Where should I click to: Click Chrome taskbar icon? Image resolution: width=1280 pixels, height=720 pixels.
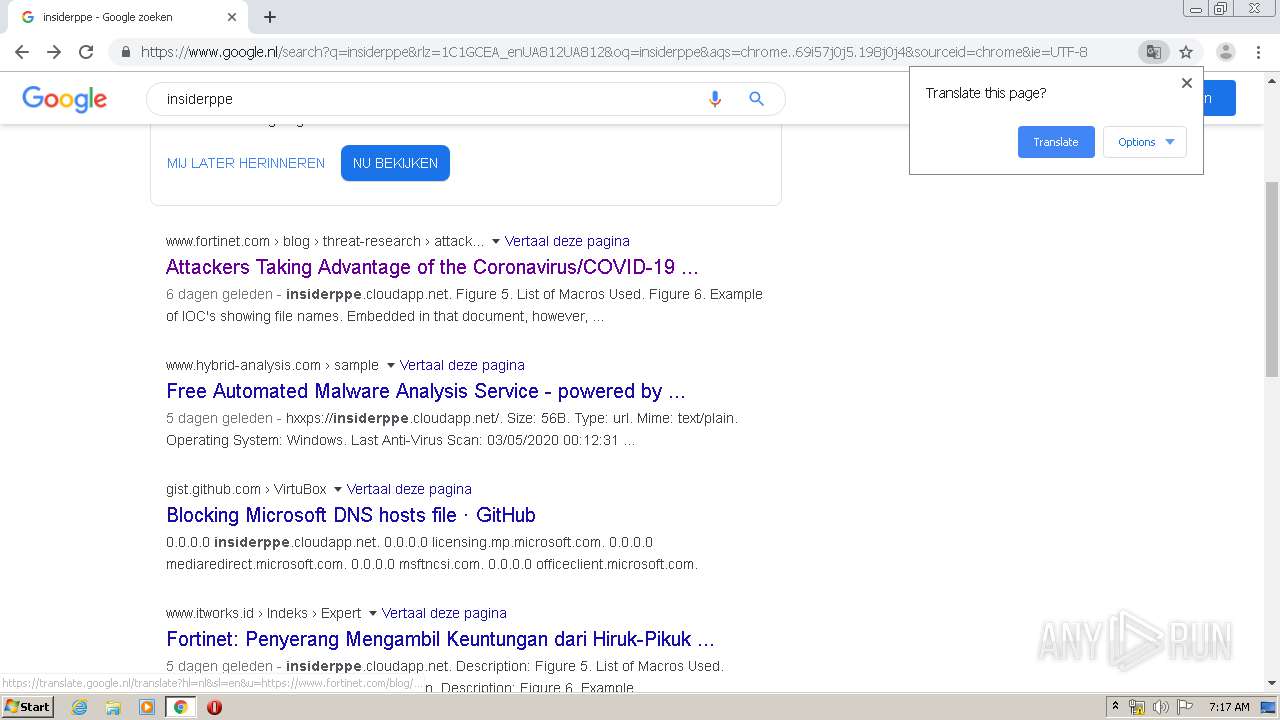click(180, 707)
